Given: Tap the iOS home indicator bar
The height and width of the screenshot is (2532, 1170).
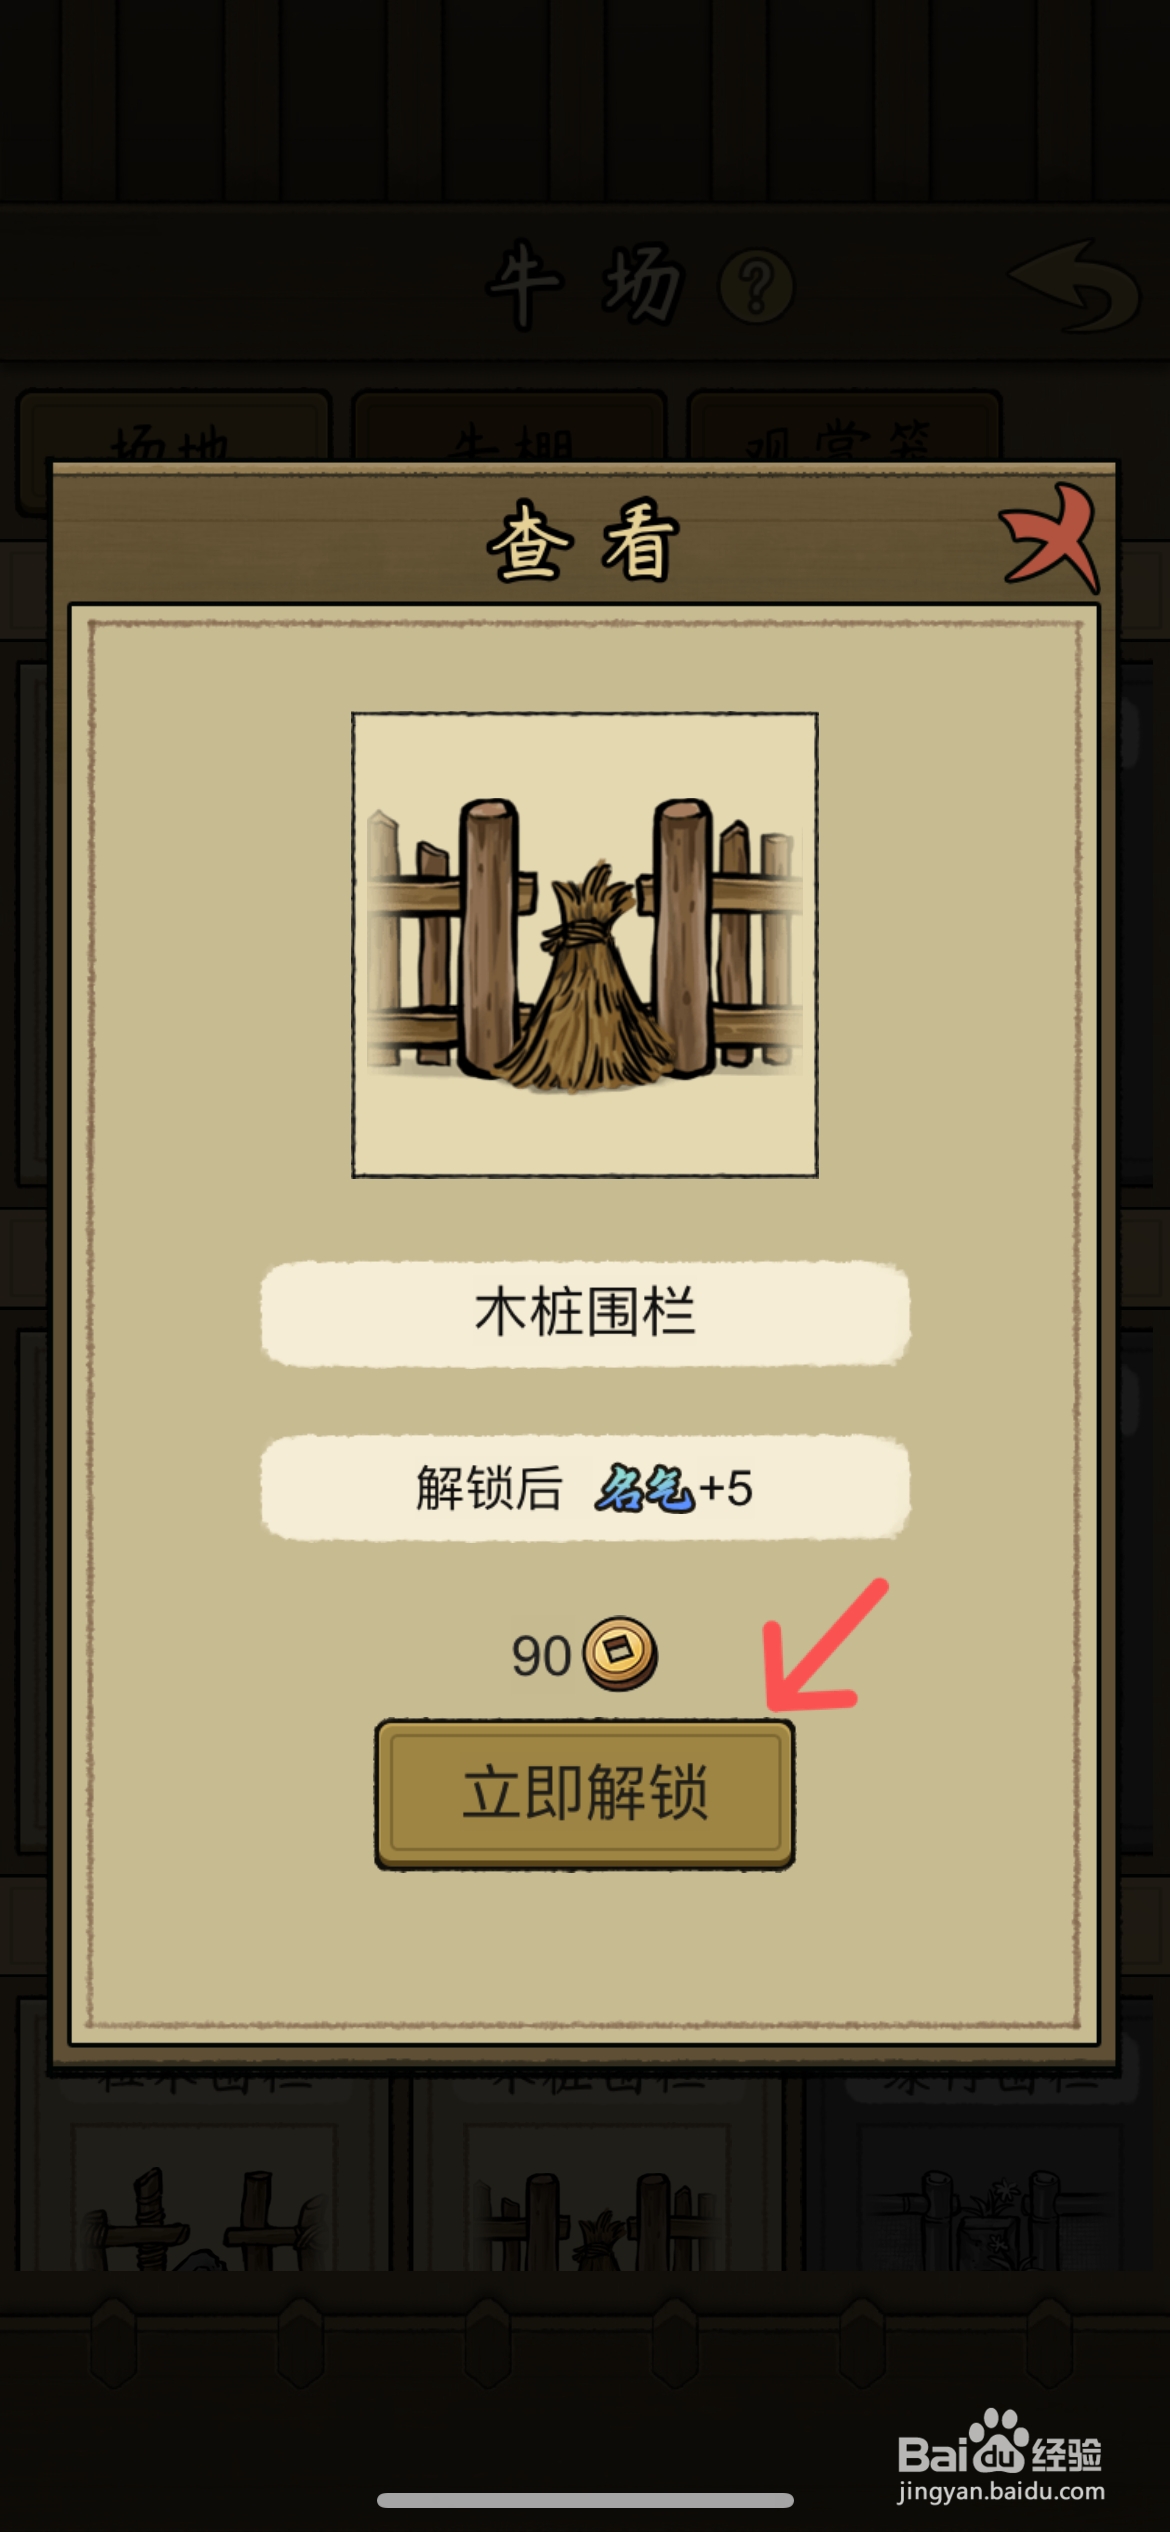Looking at the screenshot, I should pyautogui.click(x=585, y=2500).
